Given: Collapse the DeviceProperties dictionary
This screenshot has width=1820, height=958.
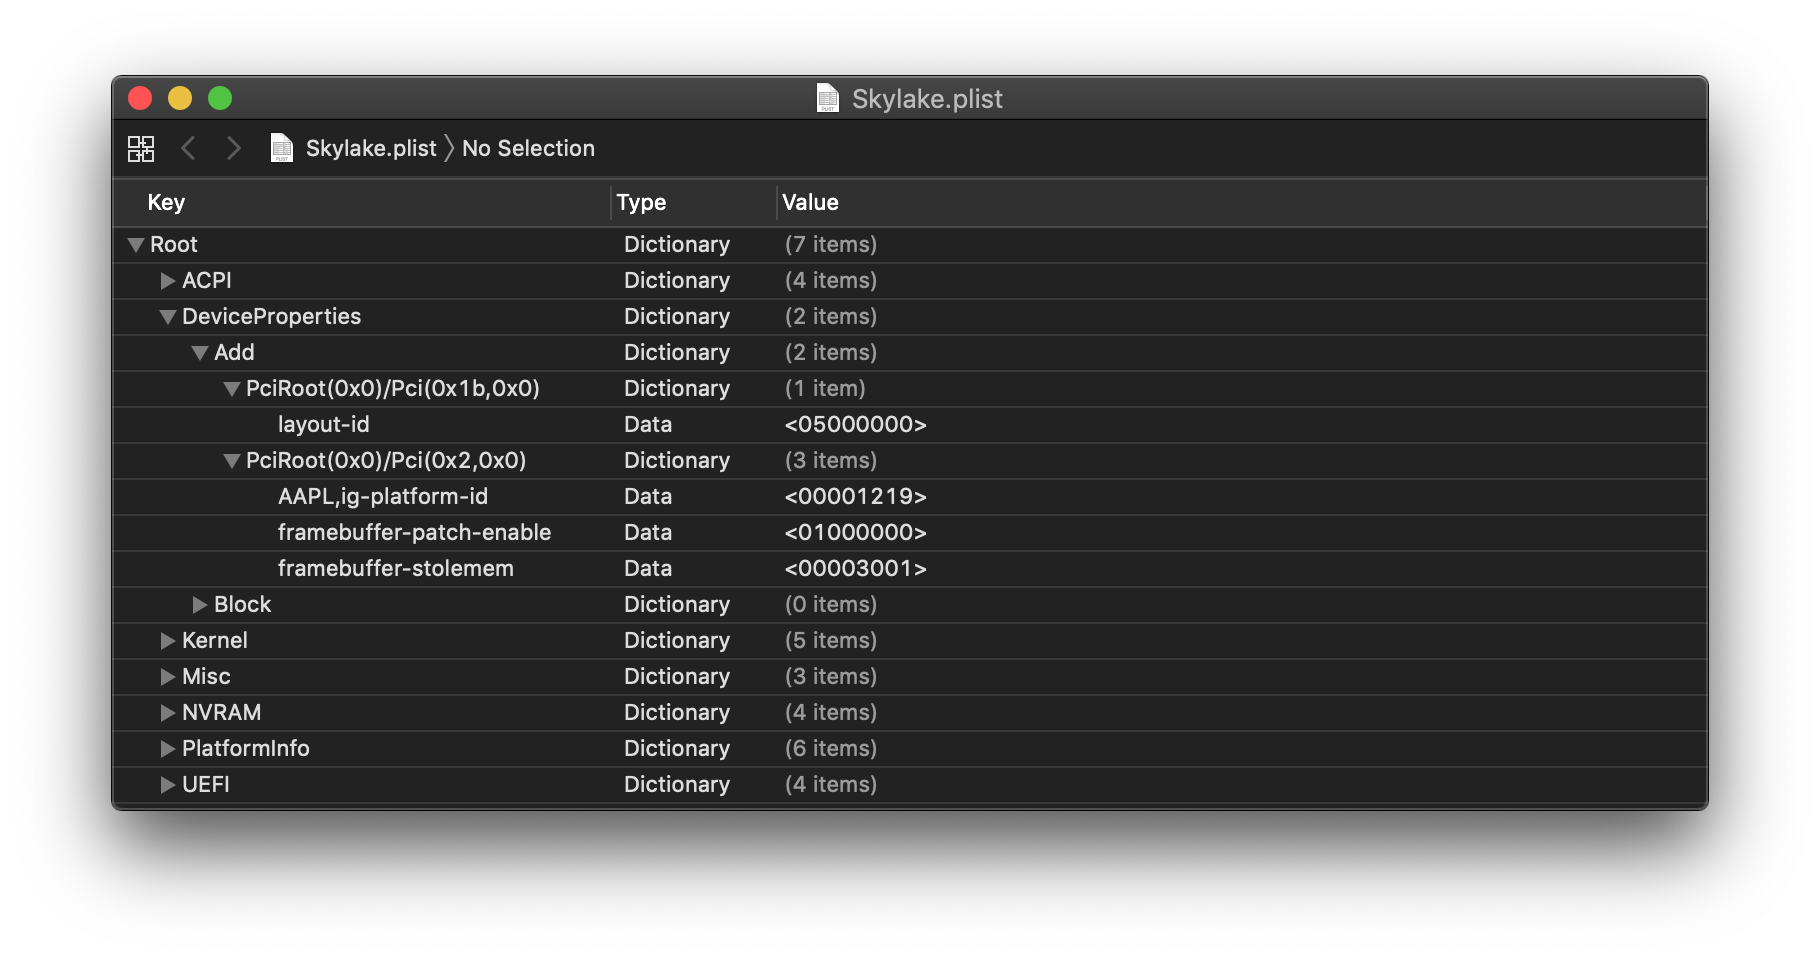Looking at the screenshot, I should 167,316.
